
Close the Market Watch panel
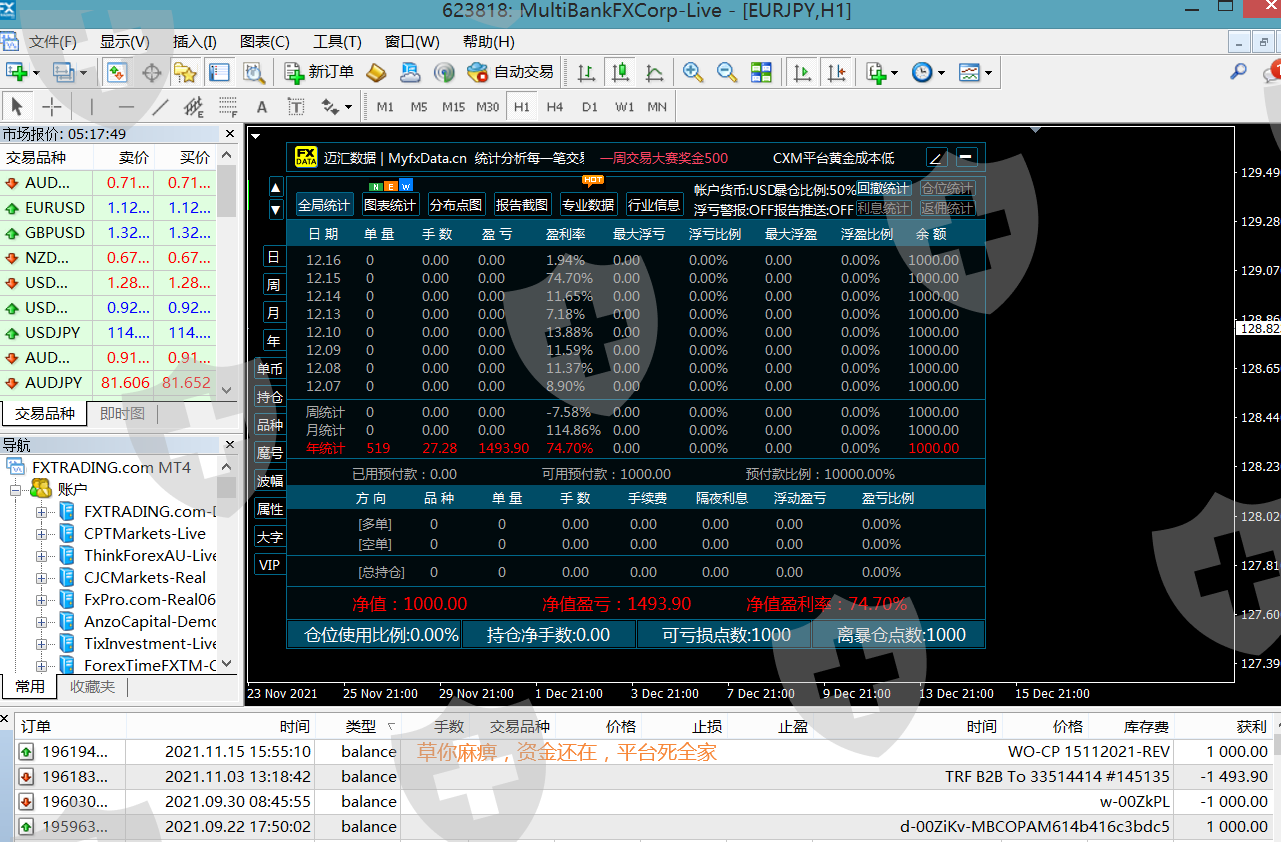(x=230, y=133)
